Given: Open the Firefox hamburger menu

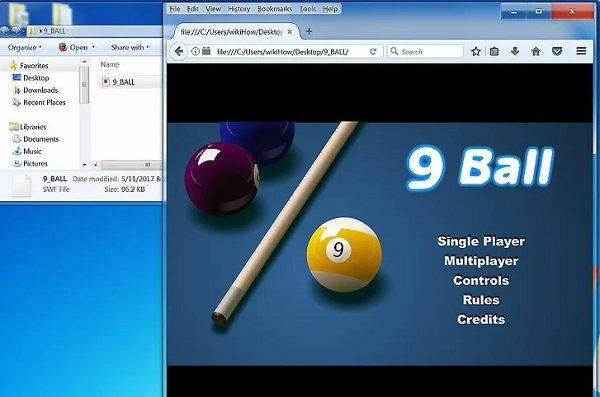Looking at the screenshot, I should 581,51.
